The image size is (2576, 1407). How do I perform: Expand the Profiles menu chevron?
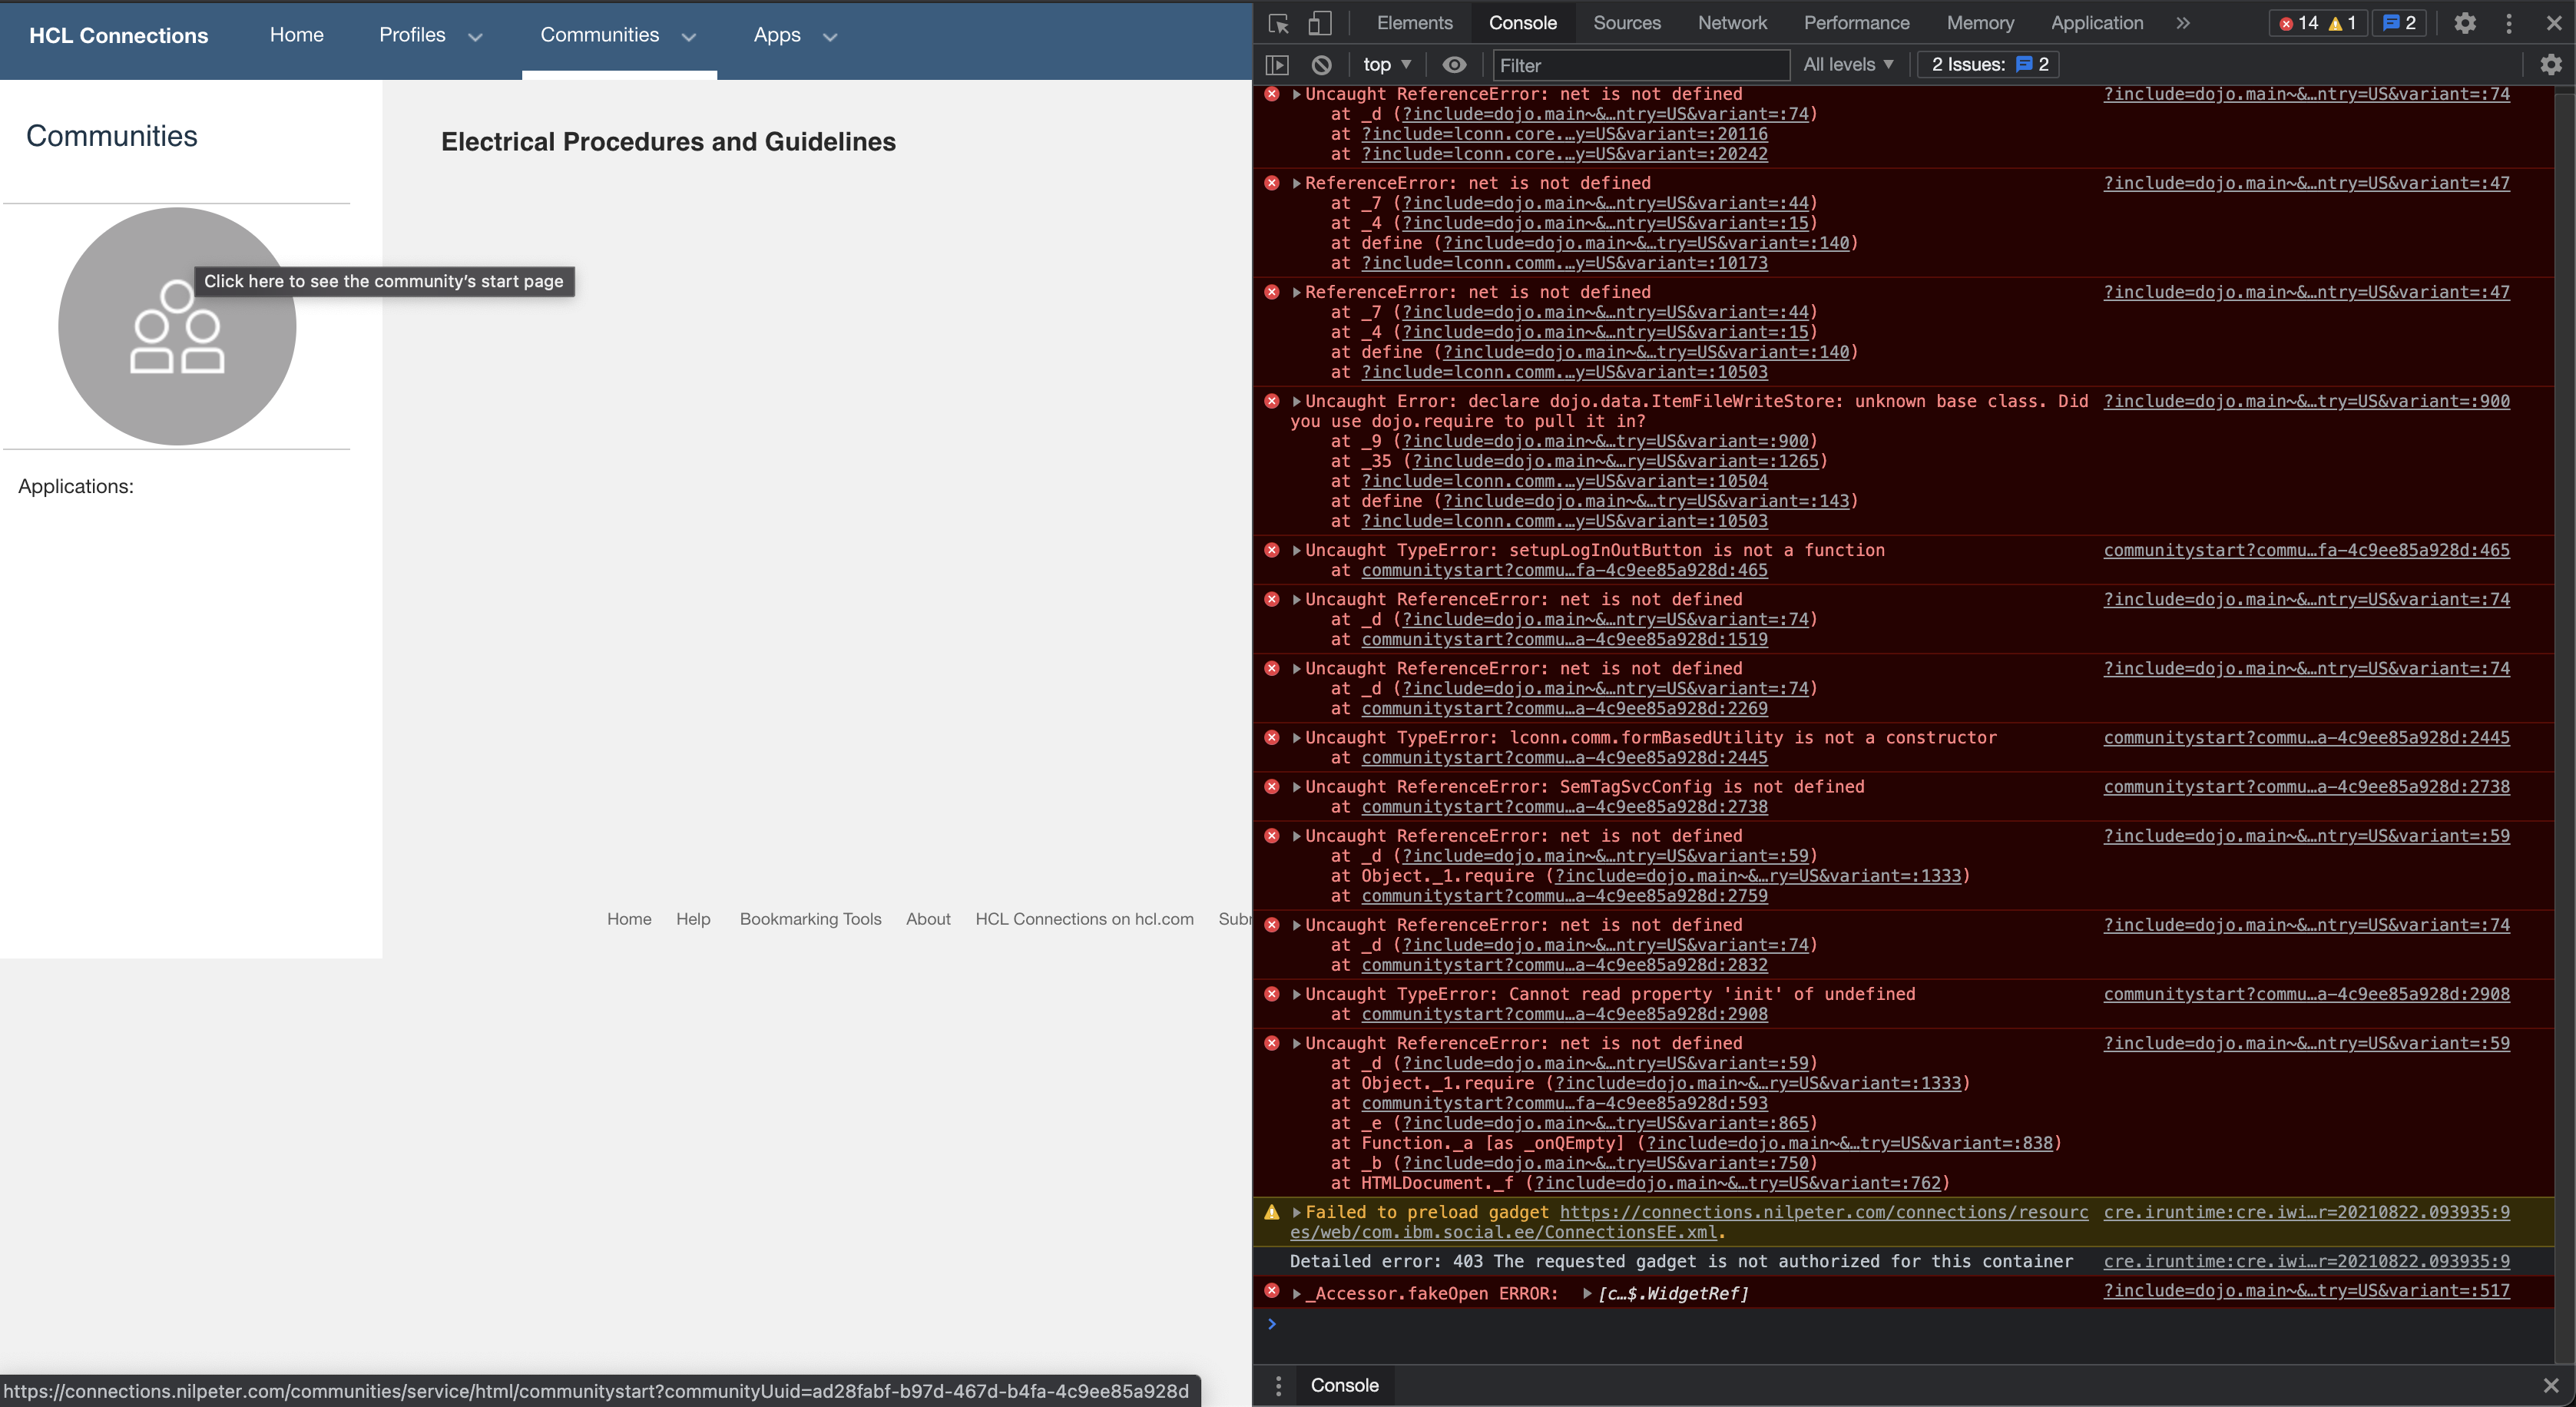476,37
